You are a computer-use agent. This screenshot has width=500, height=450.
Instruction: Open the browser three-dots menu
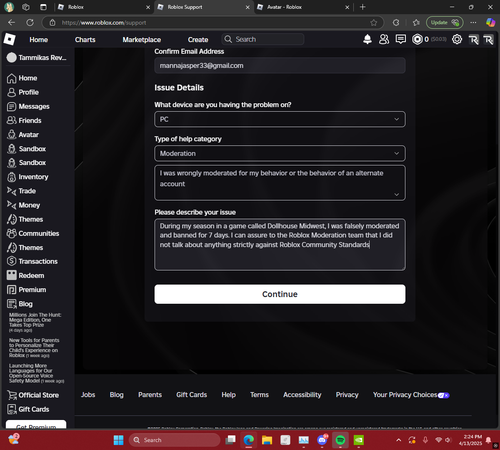473,23
